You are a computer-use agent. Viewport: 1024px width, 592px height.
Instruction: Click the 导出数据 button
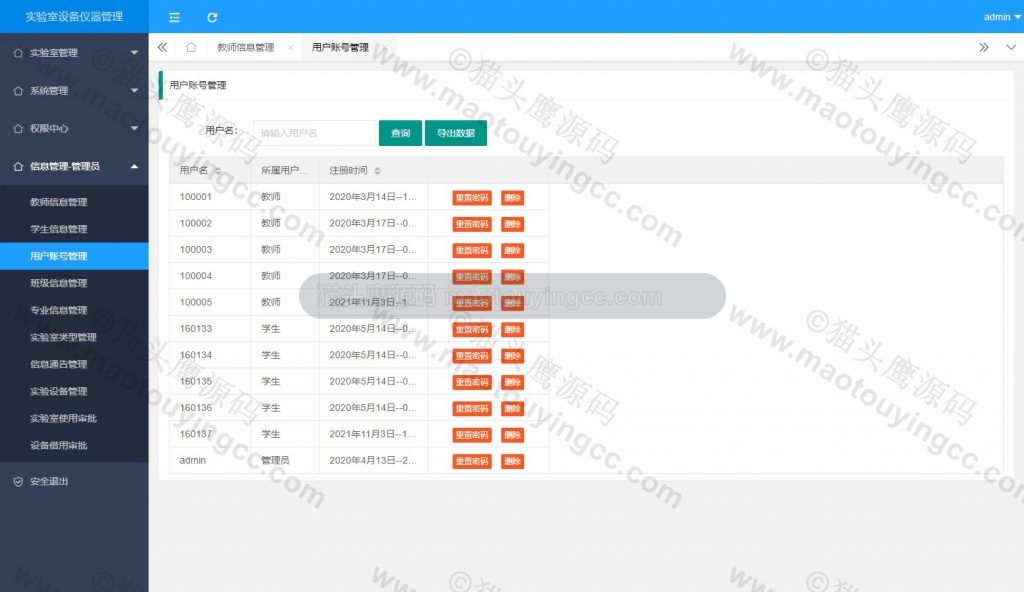click(456, 133)
